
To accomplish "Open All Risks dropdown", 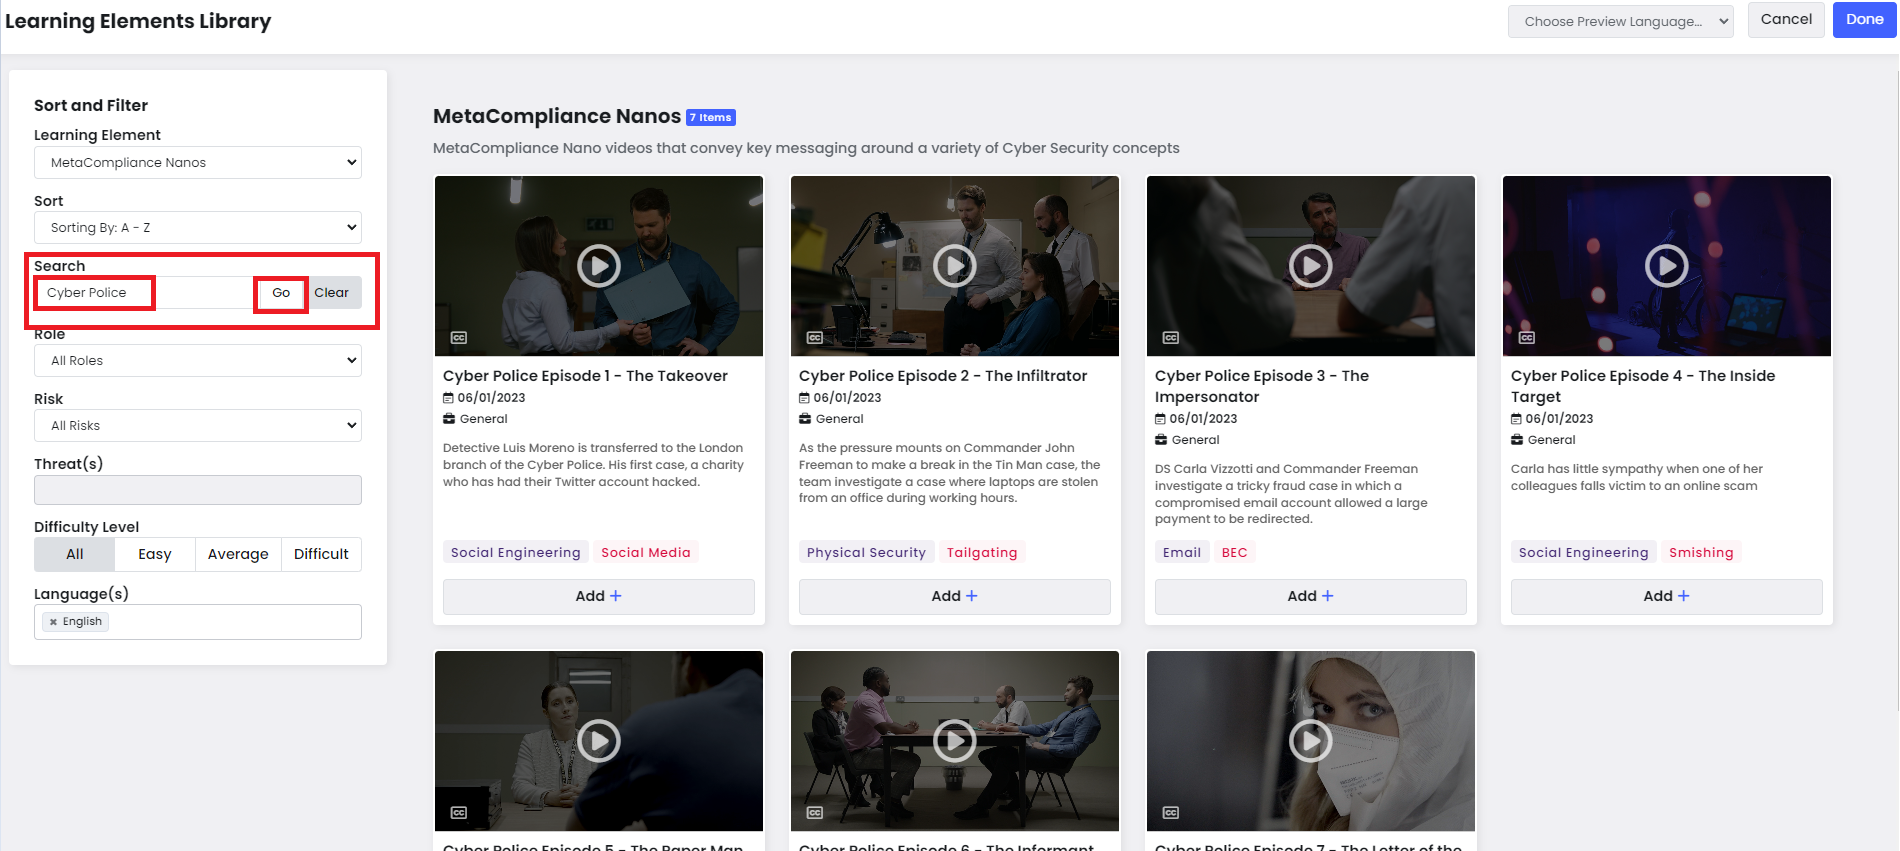I will tap(198, 426).
